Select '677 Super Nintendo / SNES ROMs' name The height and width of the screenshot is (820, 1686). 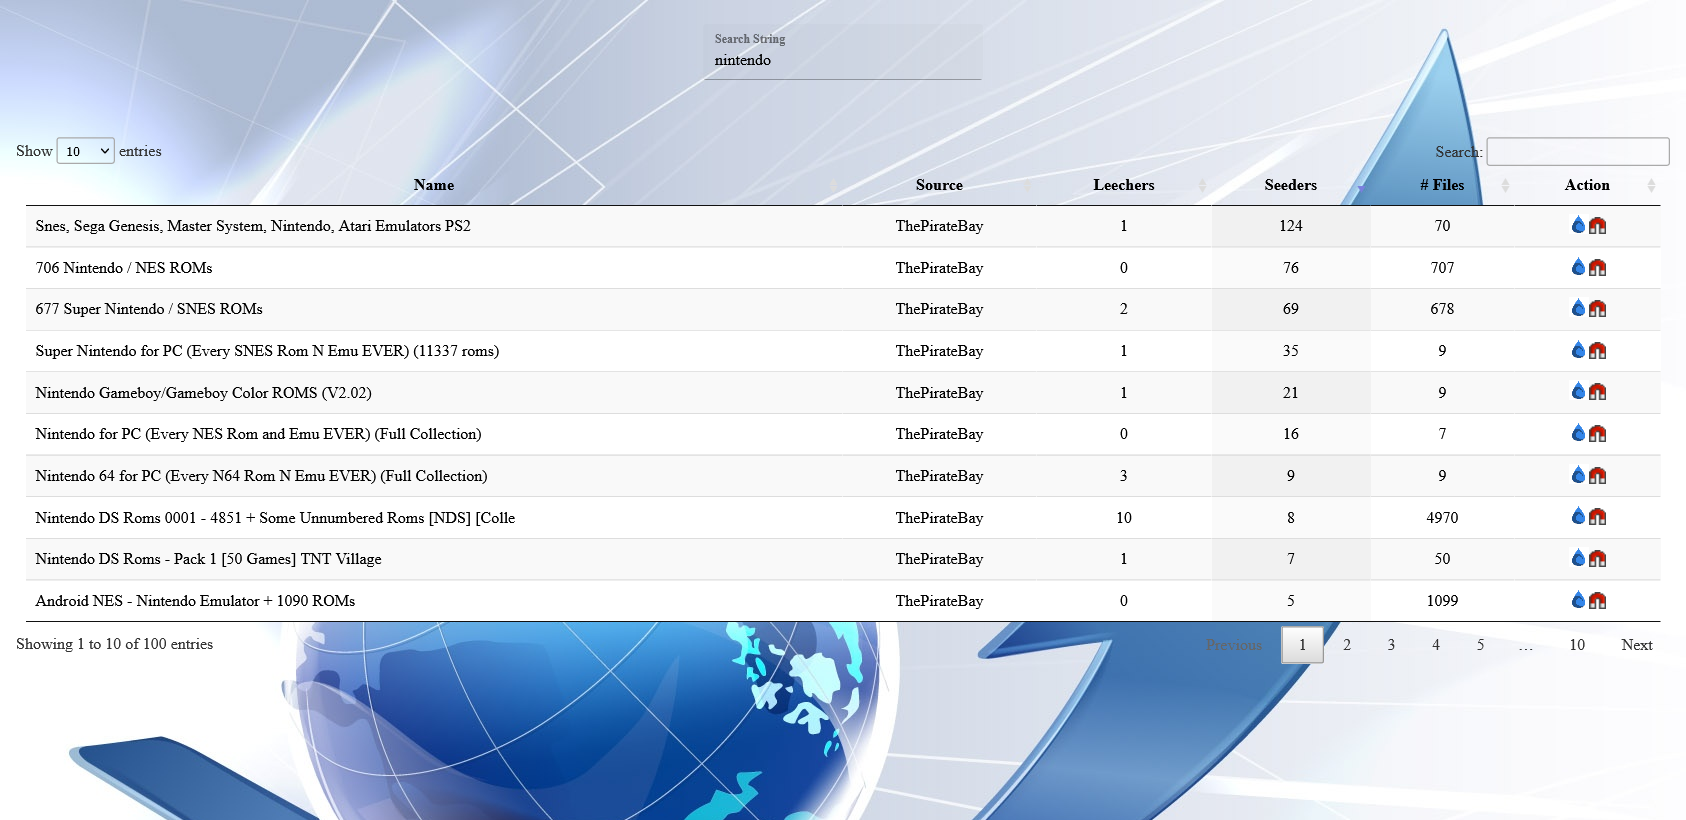point(149,309)
